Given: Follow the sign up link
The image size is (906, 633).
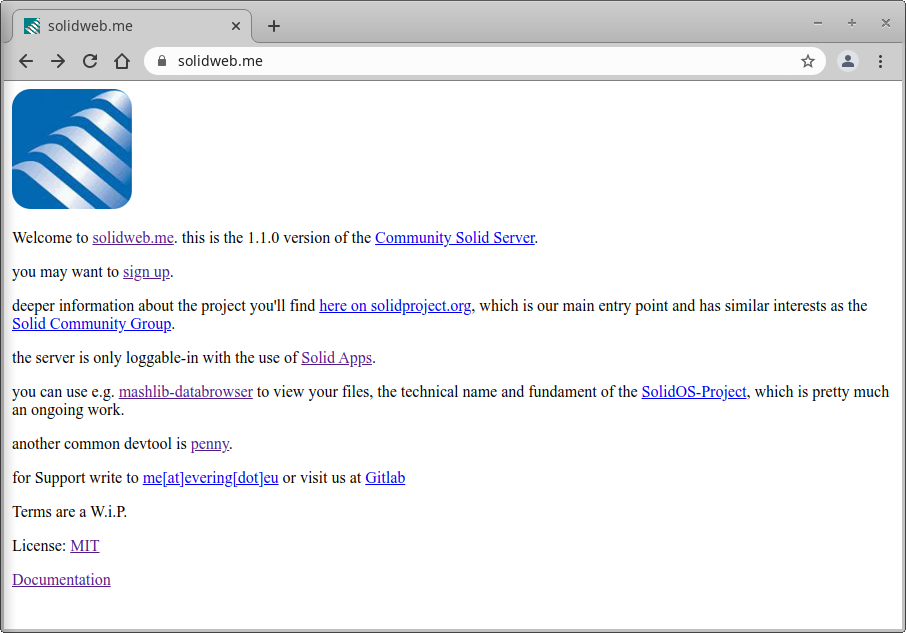Looking at the screenshot, I should pos(146,272).
